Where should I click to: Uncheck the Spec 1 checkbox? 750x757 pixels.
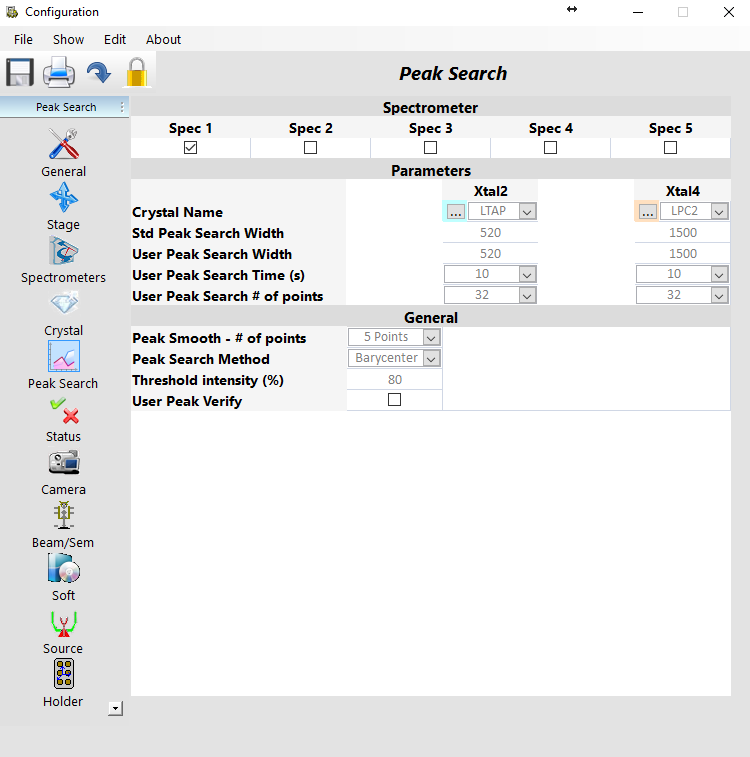[x=191, y=148]
